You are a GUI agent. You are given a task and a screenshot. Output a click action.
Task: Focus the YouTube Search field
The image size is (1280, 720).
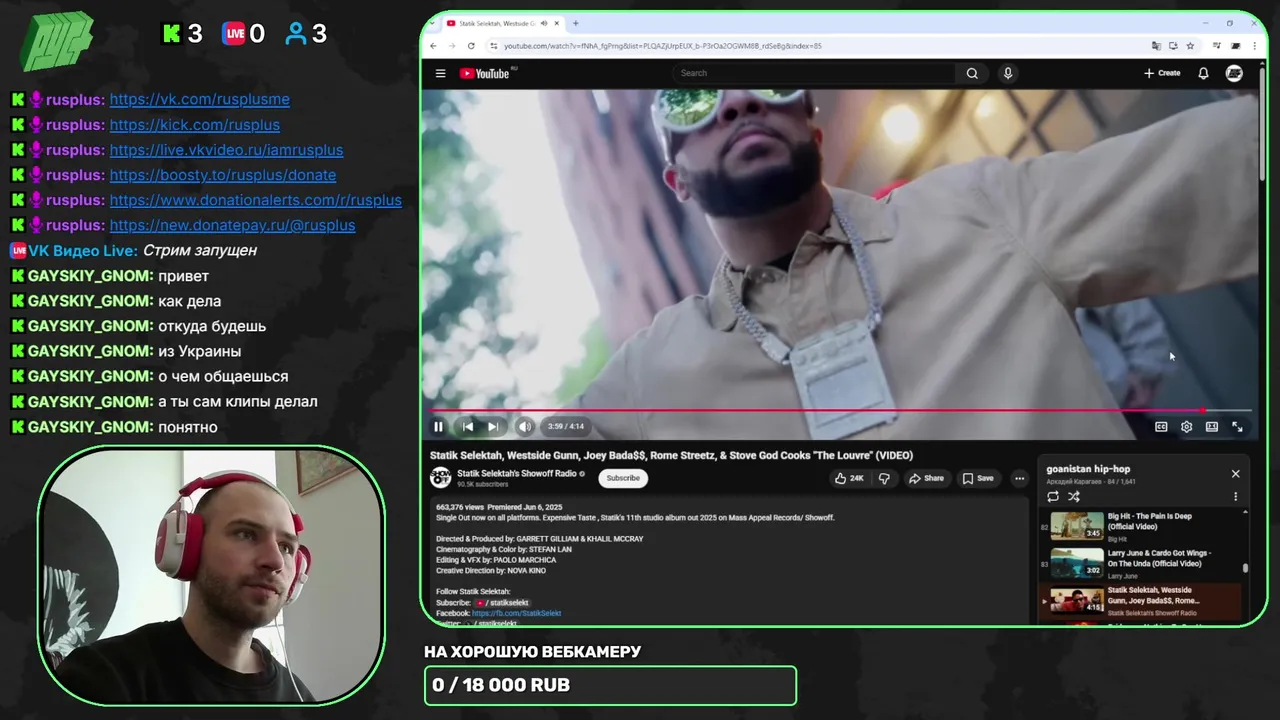tap(814, 73)
